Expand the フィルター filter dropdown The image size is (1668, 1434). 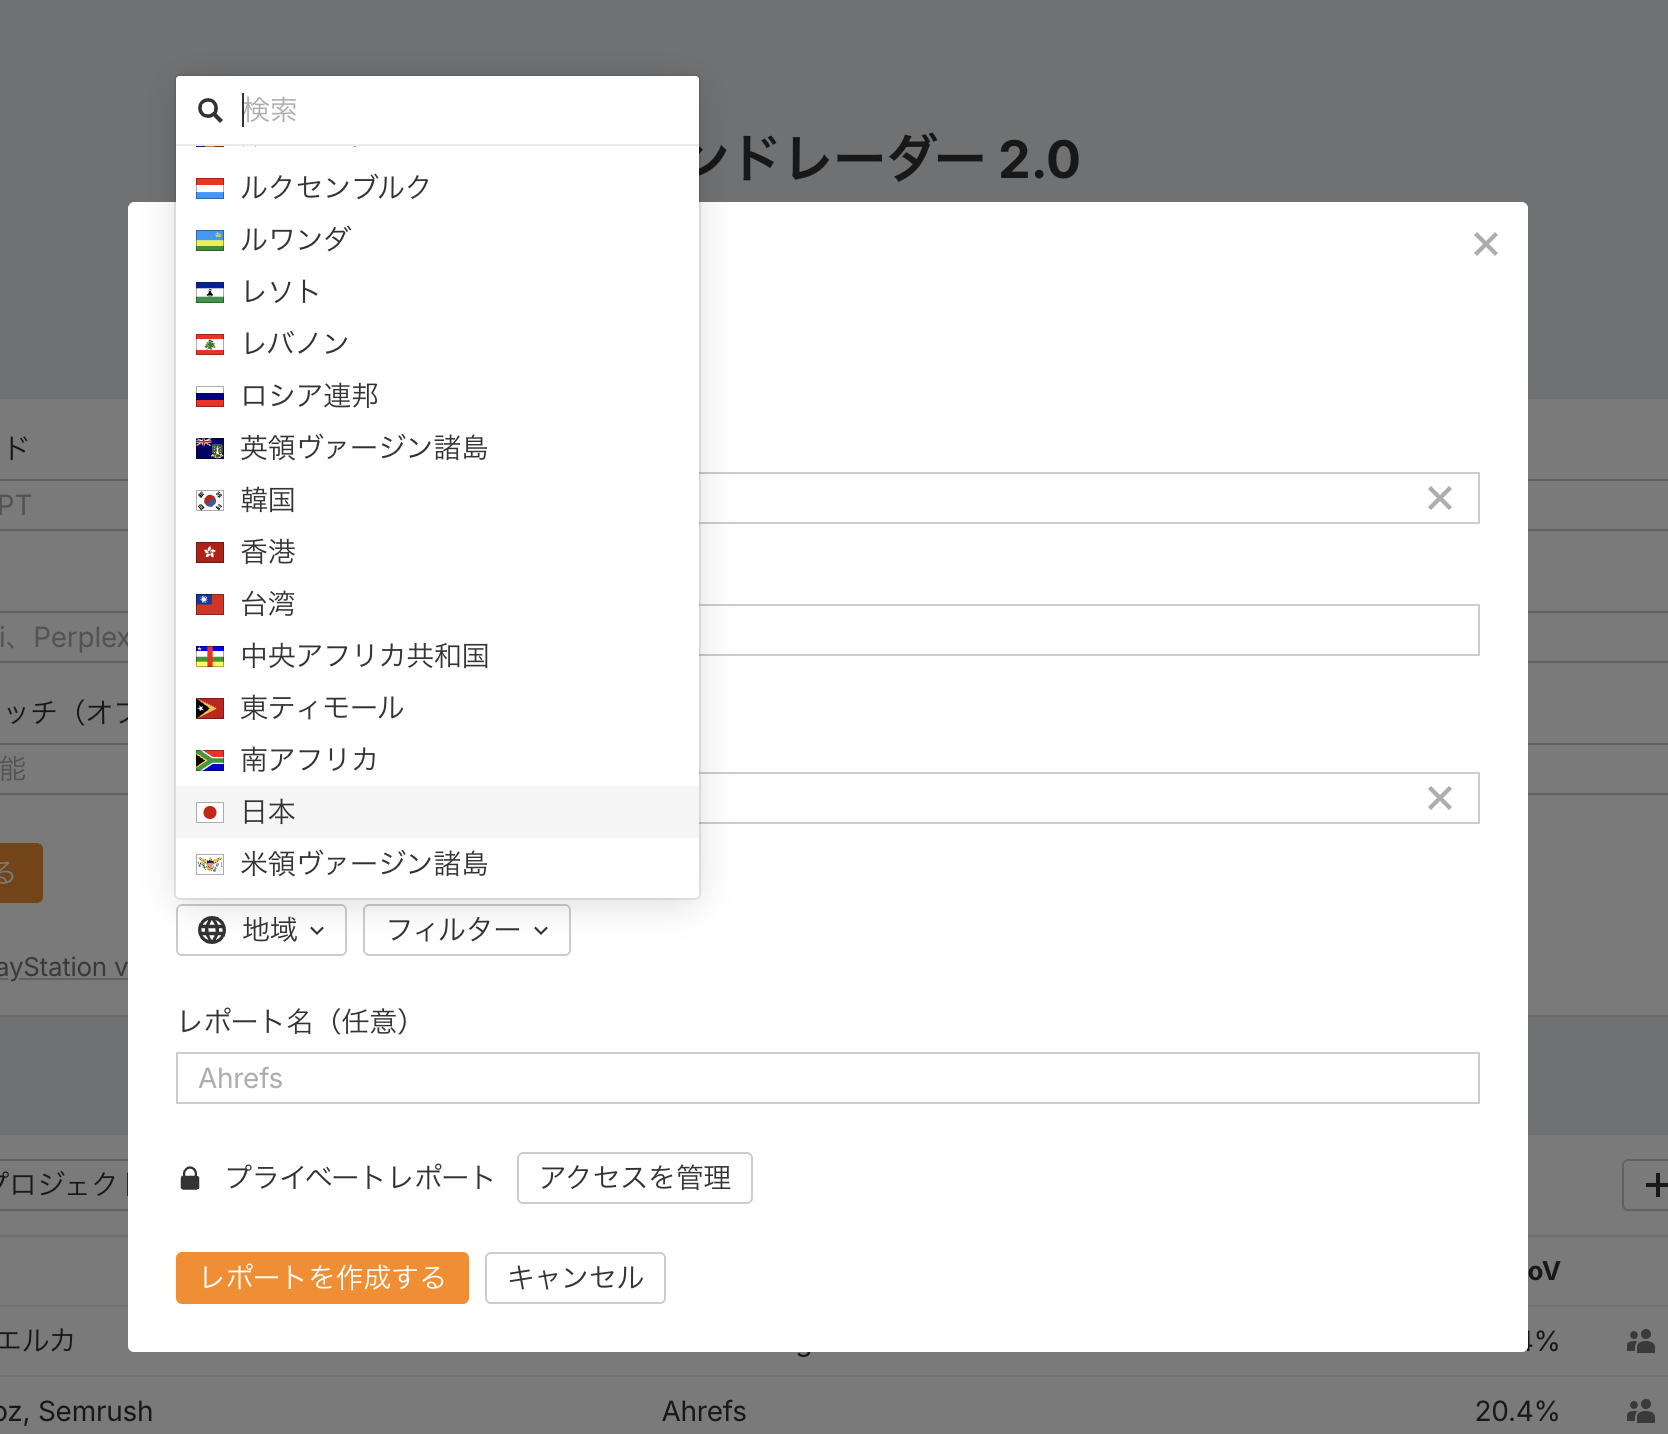tap(466, 930)
